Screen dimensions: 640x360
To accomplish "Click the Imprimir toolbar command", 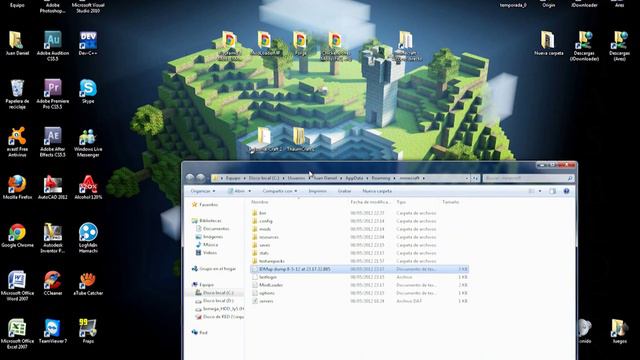I will point(317,191).
